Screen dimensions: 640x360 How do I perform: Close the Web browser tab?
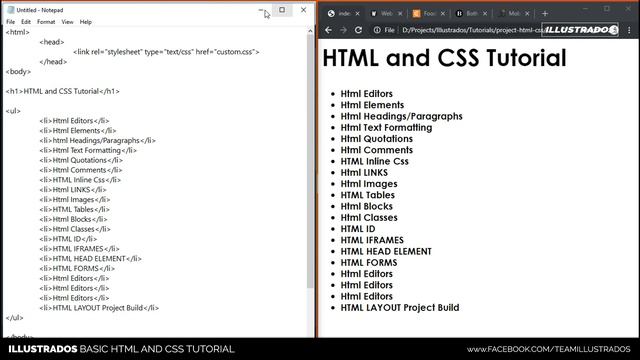pos(400,13)
